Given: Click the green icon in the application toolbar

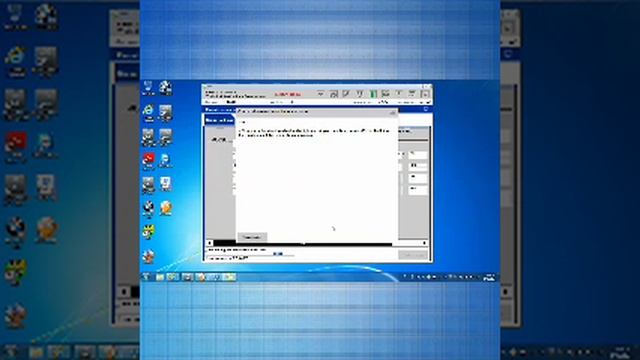Looking at the screenshot, I should [x=373, y=94].
